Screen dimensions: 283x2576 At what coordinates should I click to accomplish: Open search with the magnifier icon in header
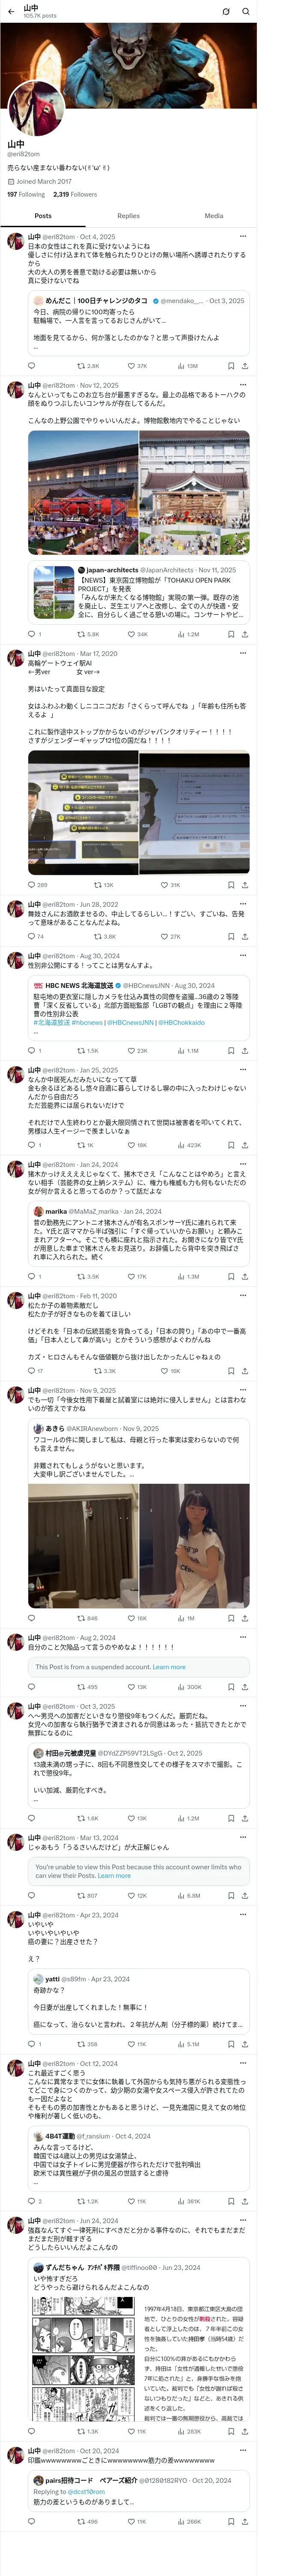click(x=246, y=12)
